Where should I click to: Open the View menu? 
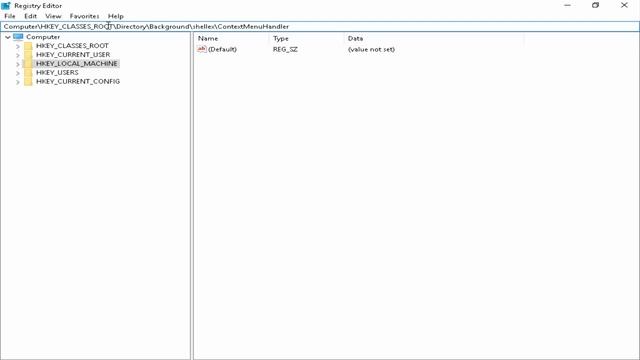[x=53, y=16]
